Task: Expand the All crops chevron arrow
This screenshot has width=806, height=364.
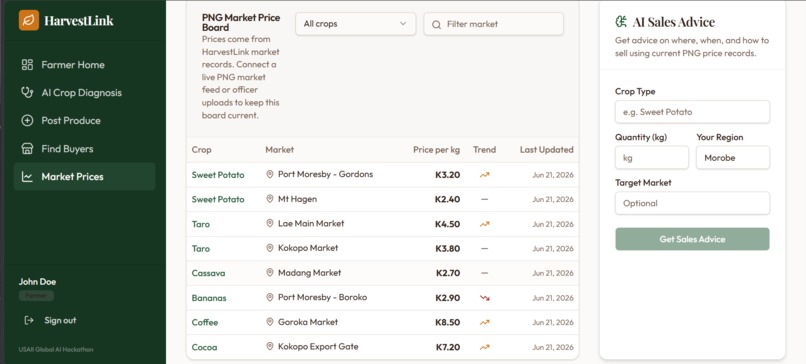Action: point(403,24)
